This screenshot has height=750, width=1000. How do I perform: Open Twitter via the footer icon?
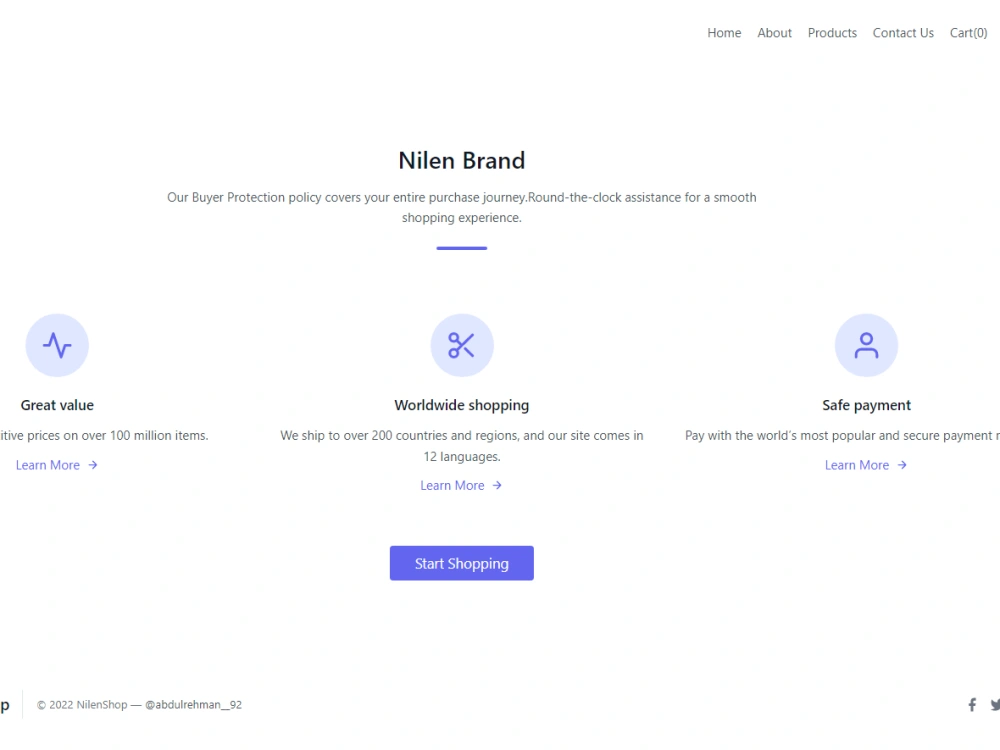(995, 704)
